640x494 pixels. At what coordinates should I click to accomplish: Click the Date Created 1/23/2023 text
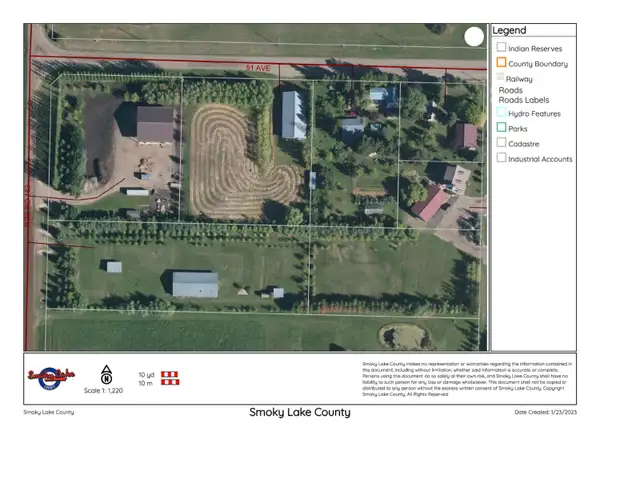click(546, 412)
